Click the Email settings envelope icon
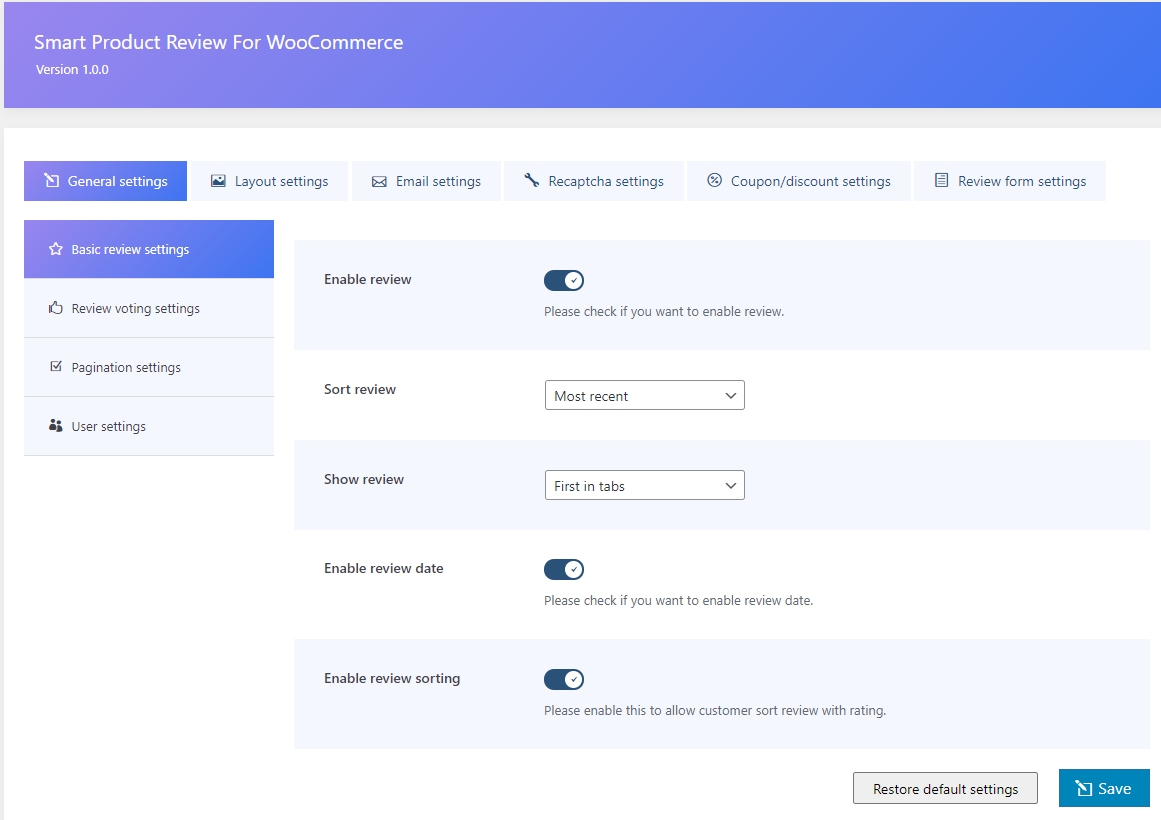The image size is (1161, 820). (x=379, y=181)
